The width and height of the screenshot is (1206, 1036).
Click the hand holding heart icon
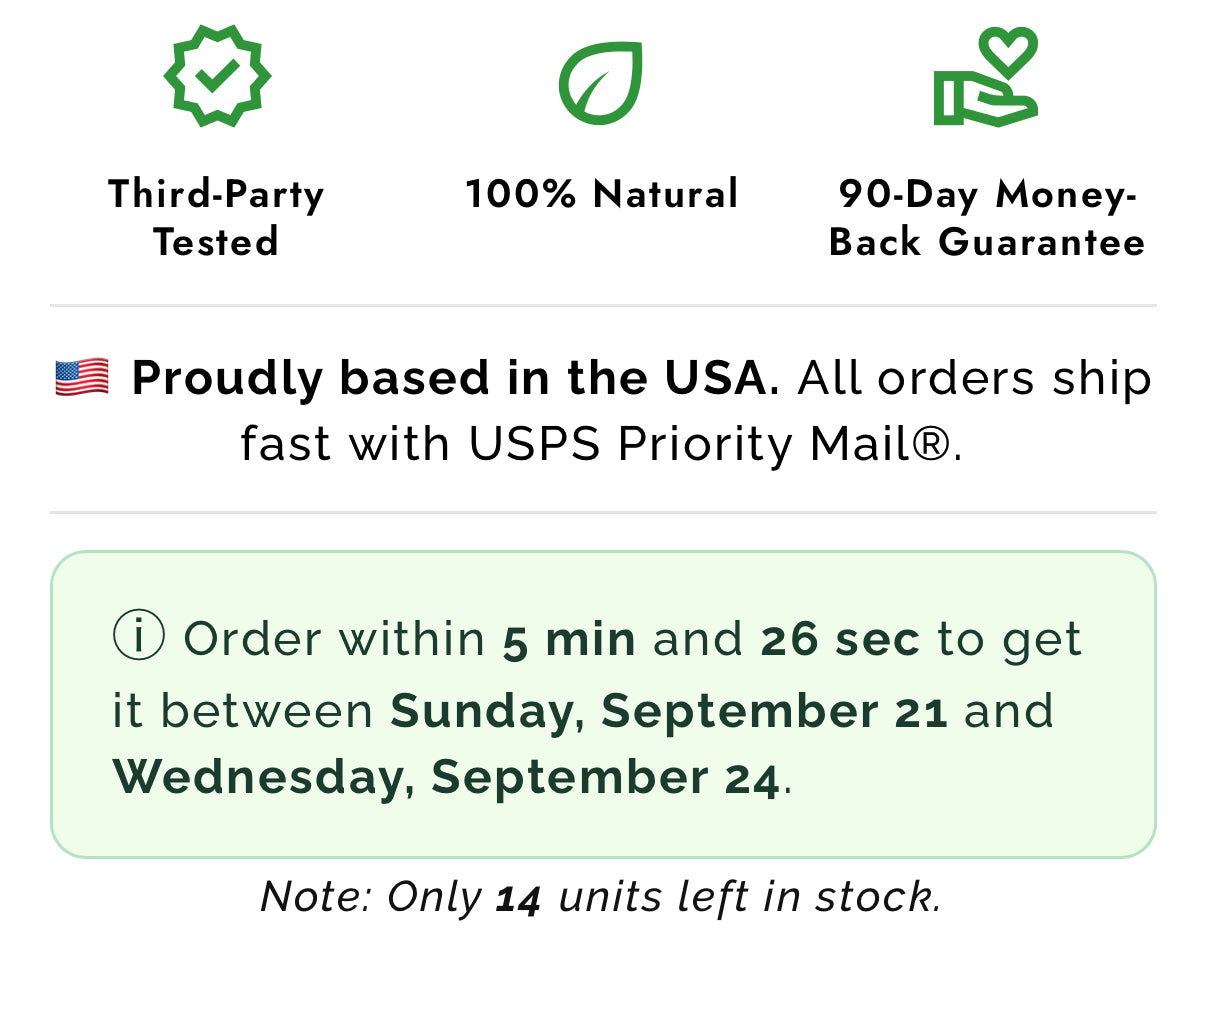tap(986, 78)
